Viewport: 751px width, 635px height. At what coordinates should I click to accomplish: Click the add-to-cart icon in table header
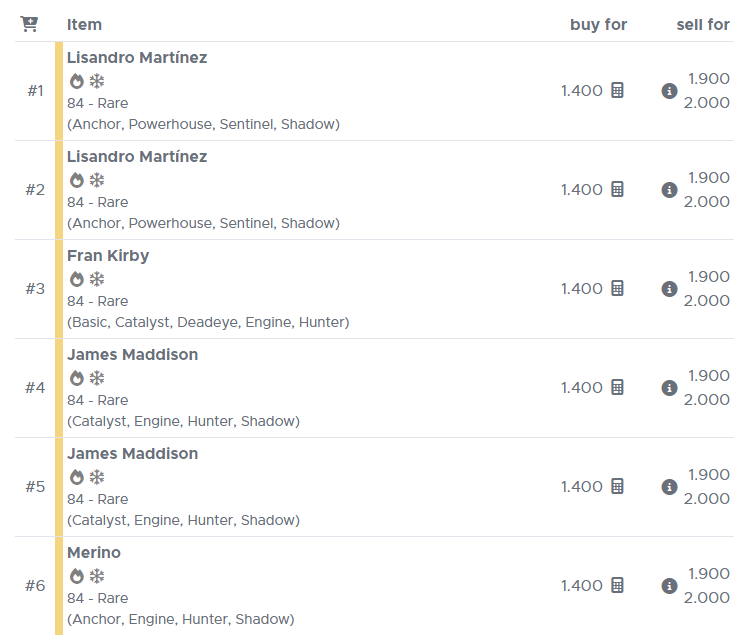[29, 24]
